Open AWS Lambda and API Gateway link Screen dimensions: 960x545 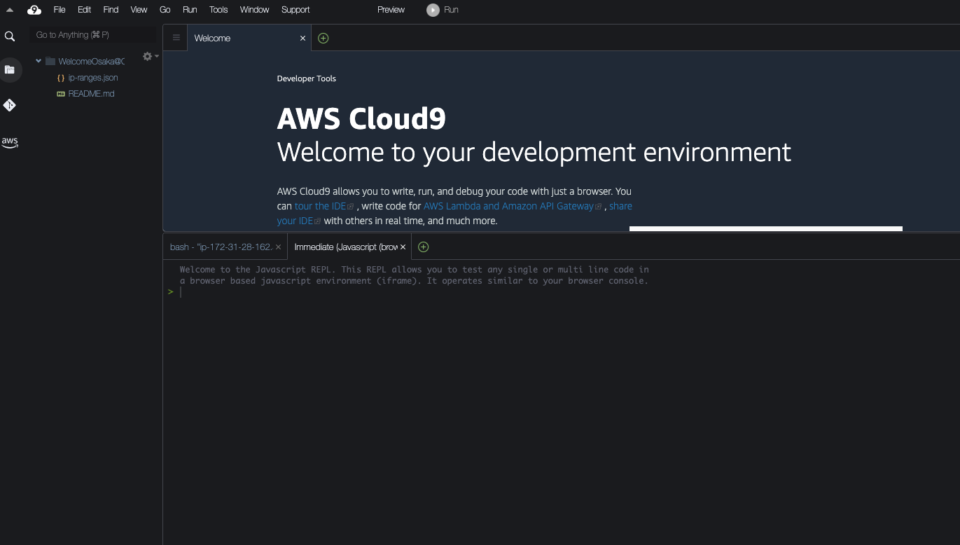click(x=508, y=206)
